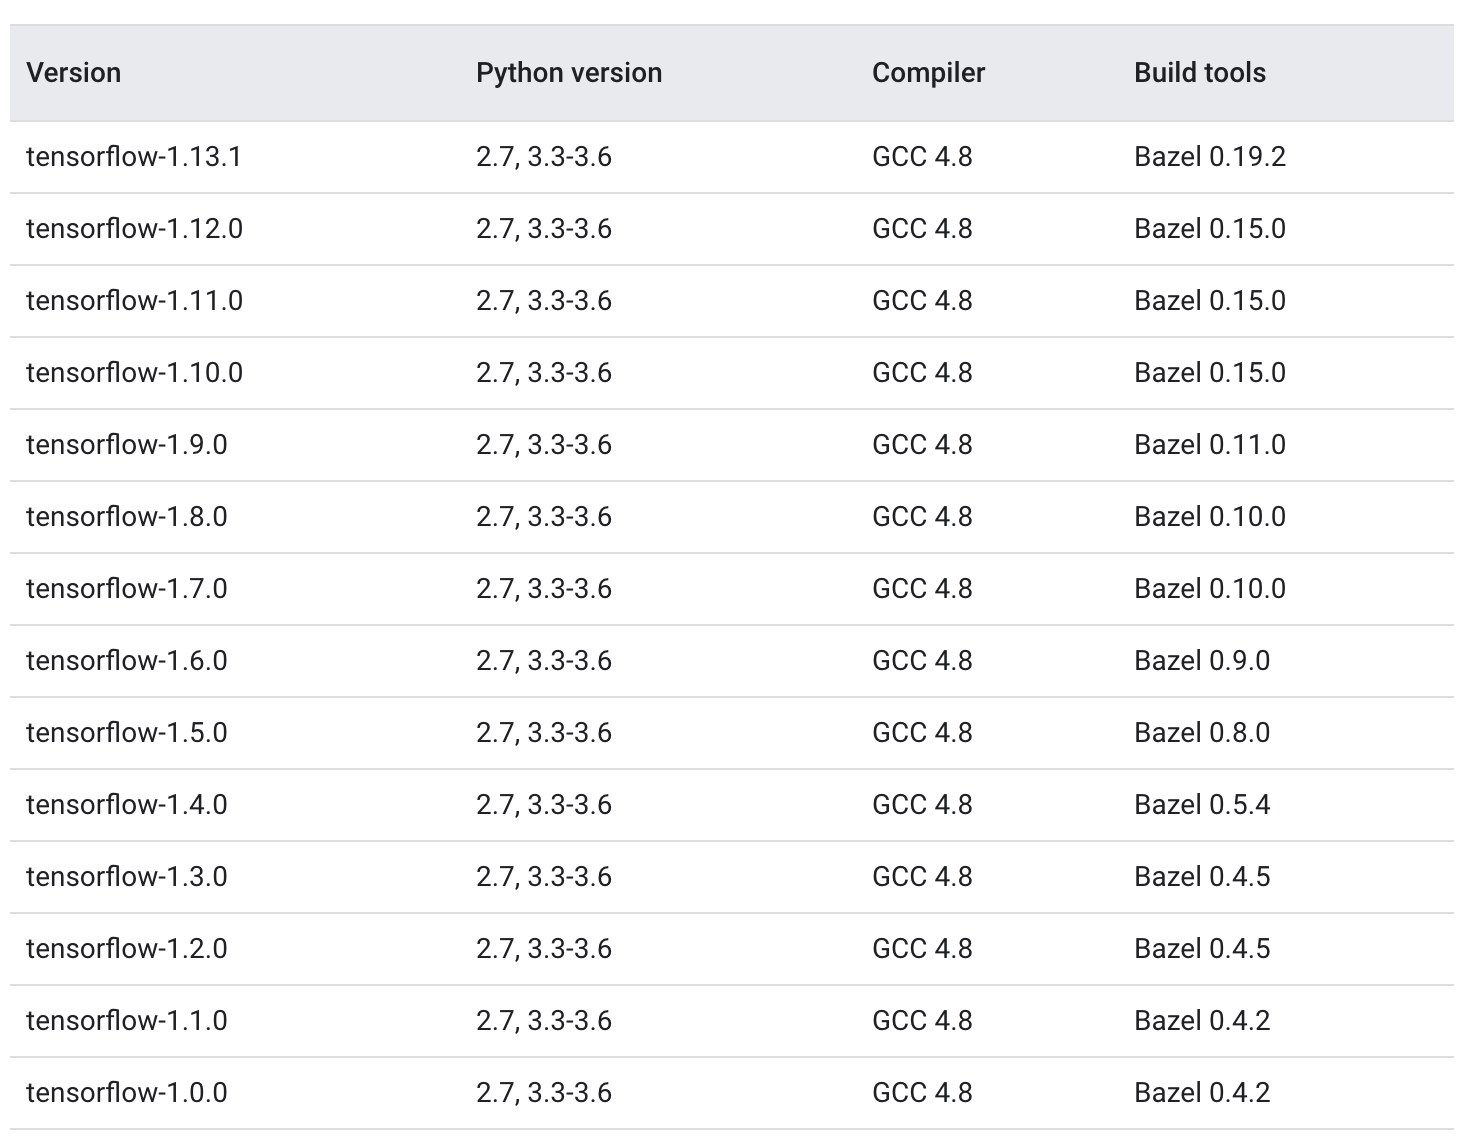
Task: Click Bazel 0.5.4 build tools cell
Action: point(1202,805)
